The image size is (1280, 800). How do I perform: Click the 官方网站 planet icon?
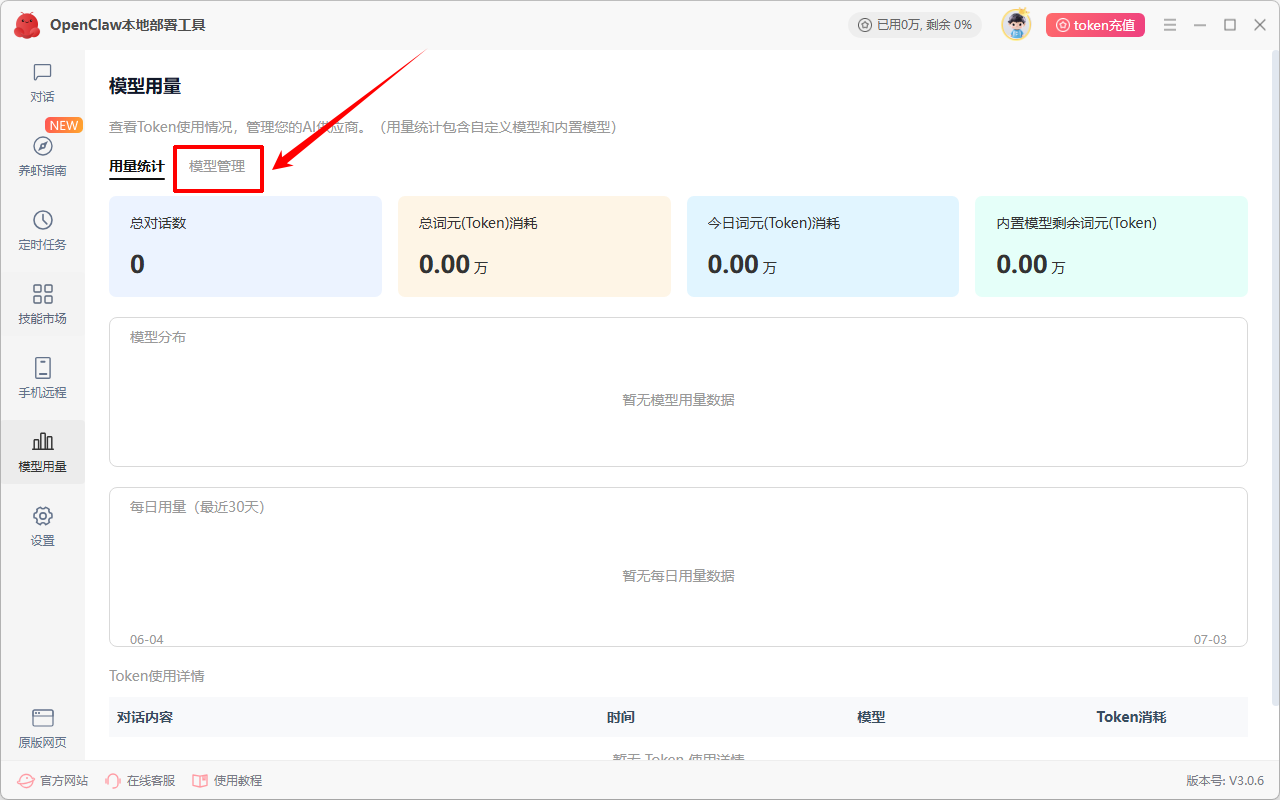coord(26,780)
